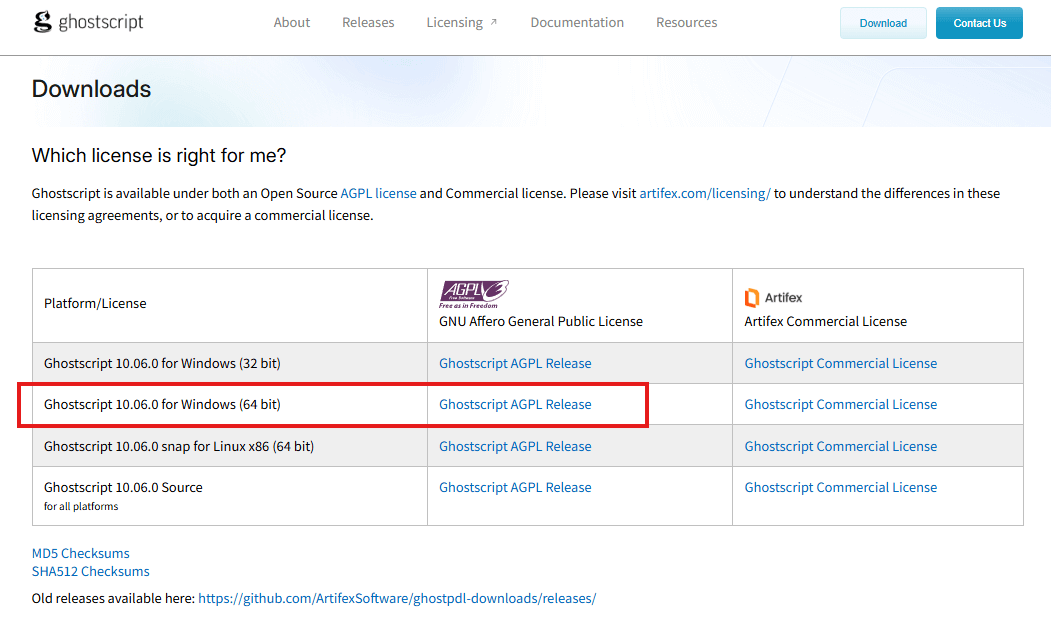Image resolution: width=1051 pixels, height=630 pixels.
Task: Open the Releases menu item
Action: tap(368, 23)
